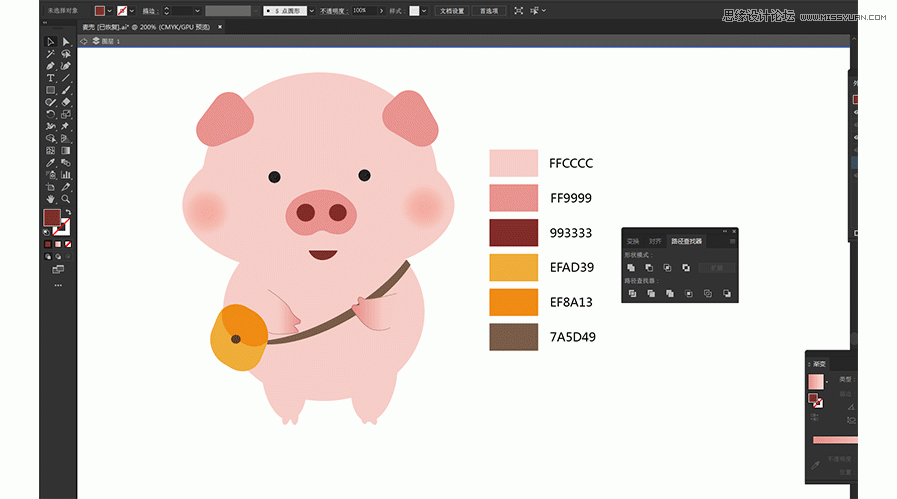Select the Rectangle tool
Screen dimensions: 897x499
pyautogui.click(x=50, y=90)
